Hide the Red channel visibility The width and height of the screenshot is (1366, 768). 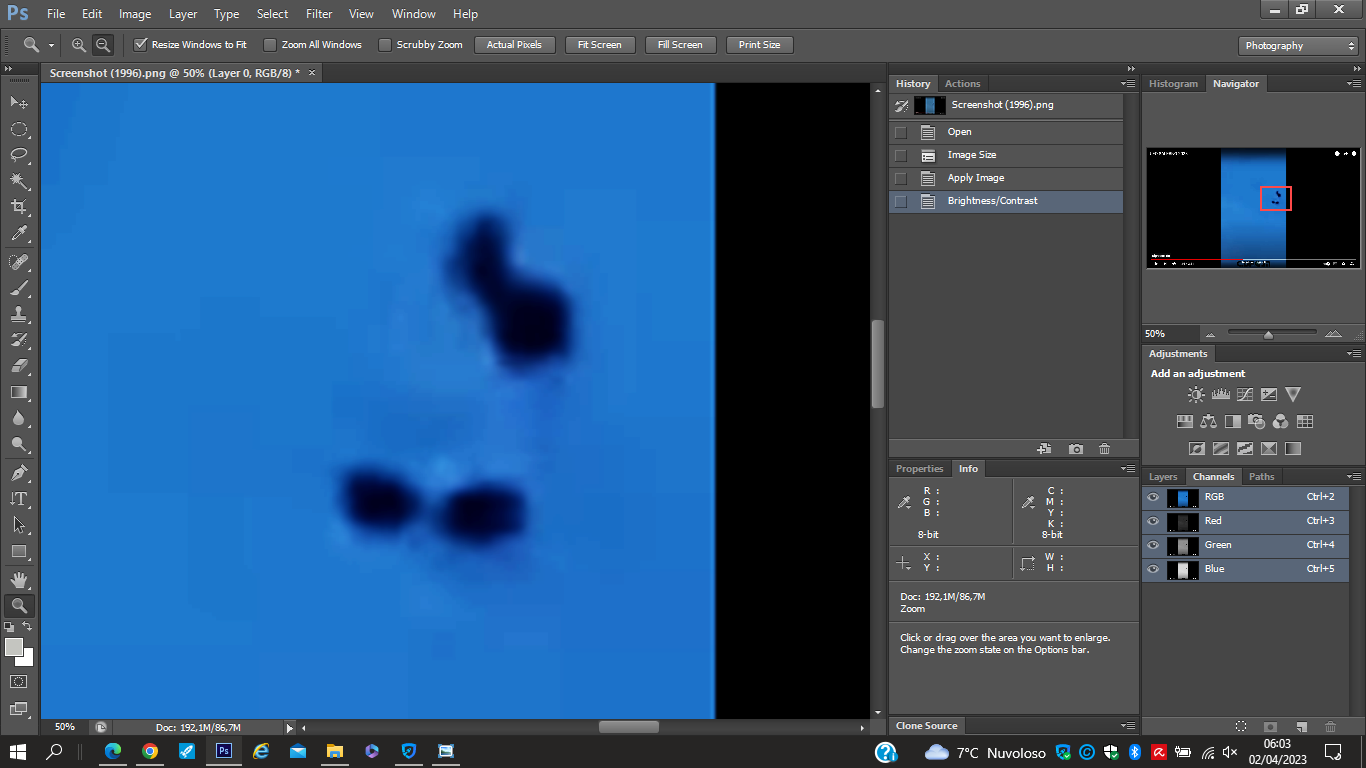(1153, 521)
